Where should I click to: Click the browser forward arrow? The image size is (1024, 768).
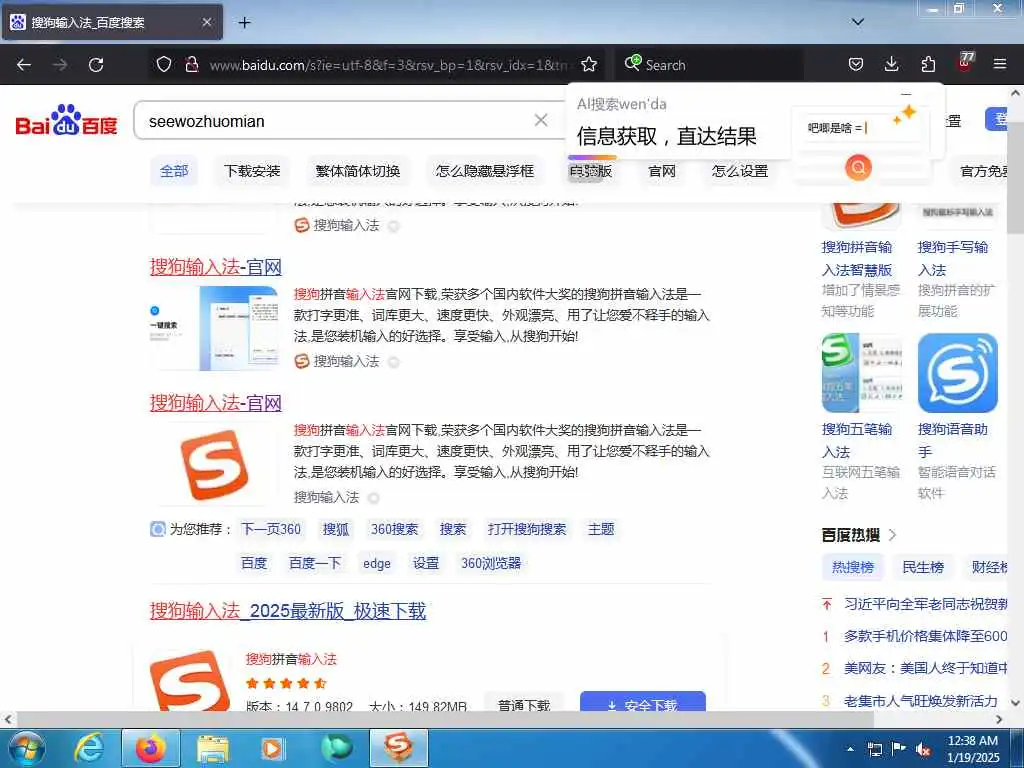click(60, 65)
